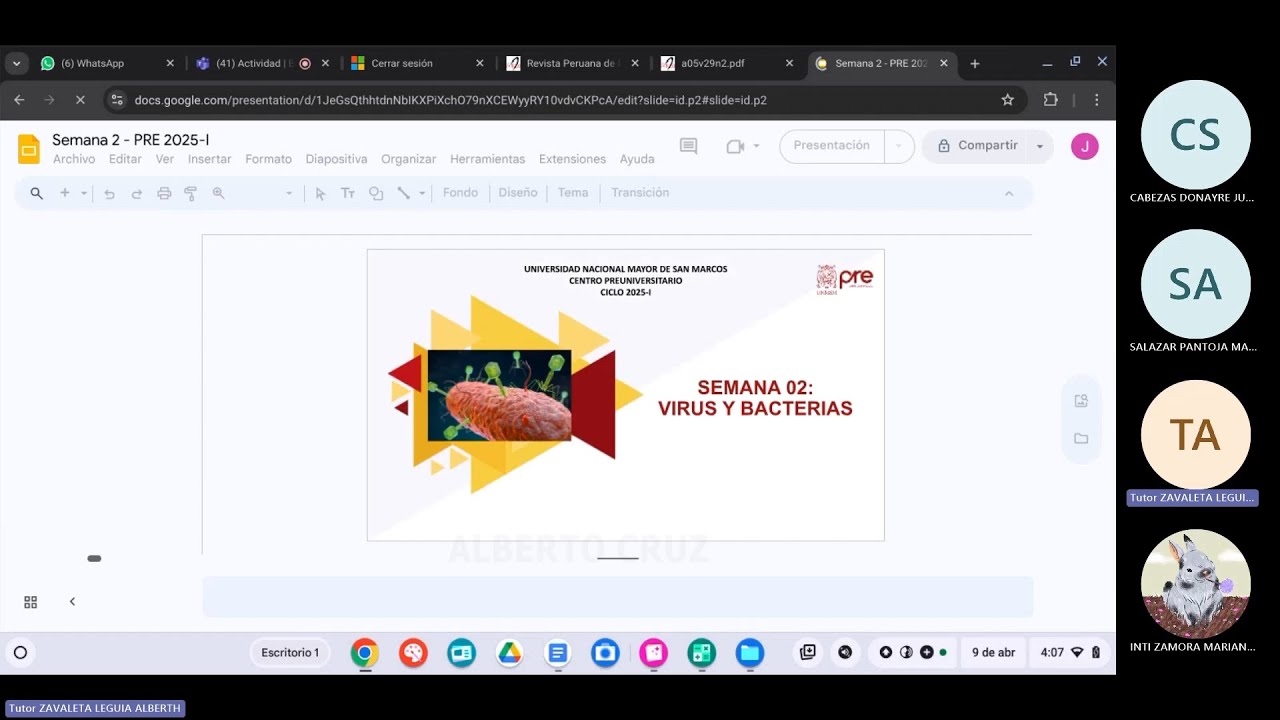
Task: Open the zoom level dropdown
Action: (x=289, y=193)
